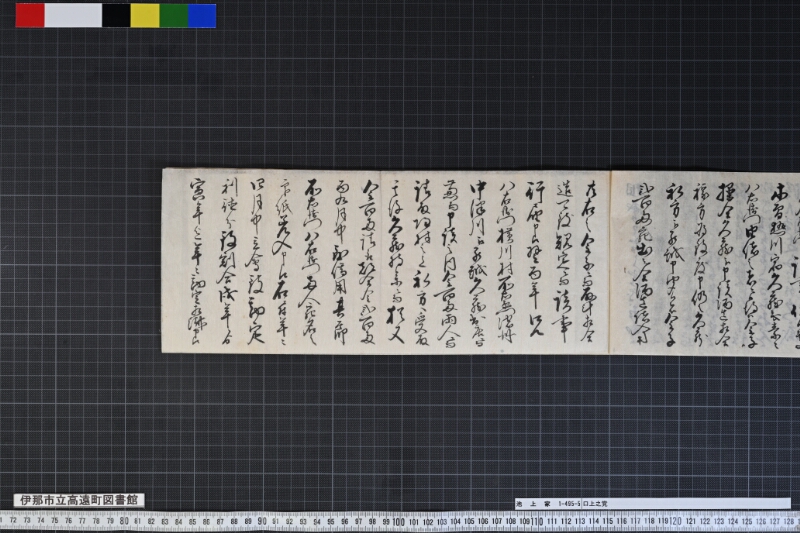Select the 75 mark on the ruler
Image resolution: width=800 pixels, height=533 pixels.
tap(55, 521)
